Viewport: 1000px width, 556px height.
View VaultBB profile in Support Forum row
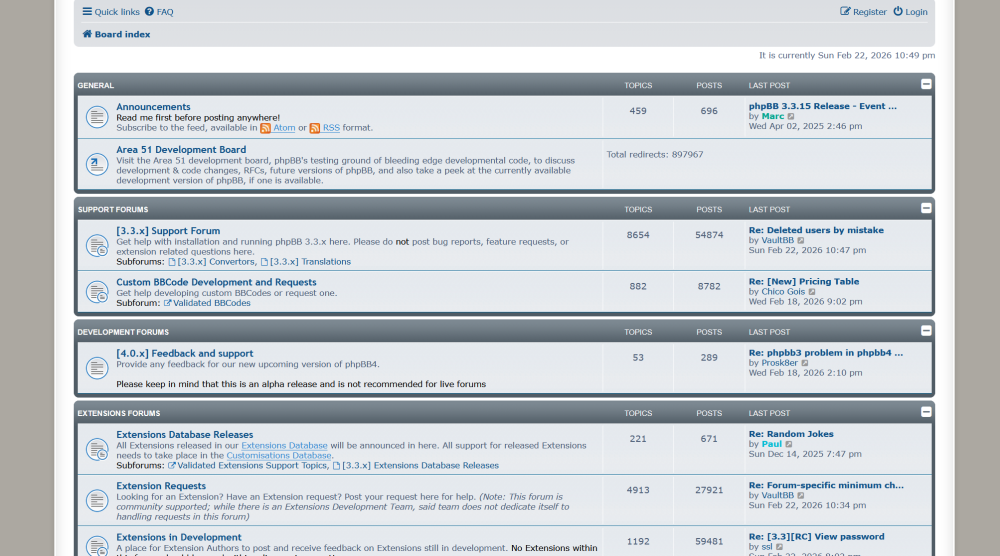tap(777, 240)
